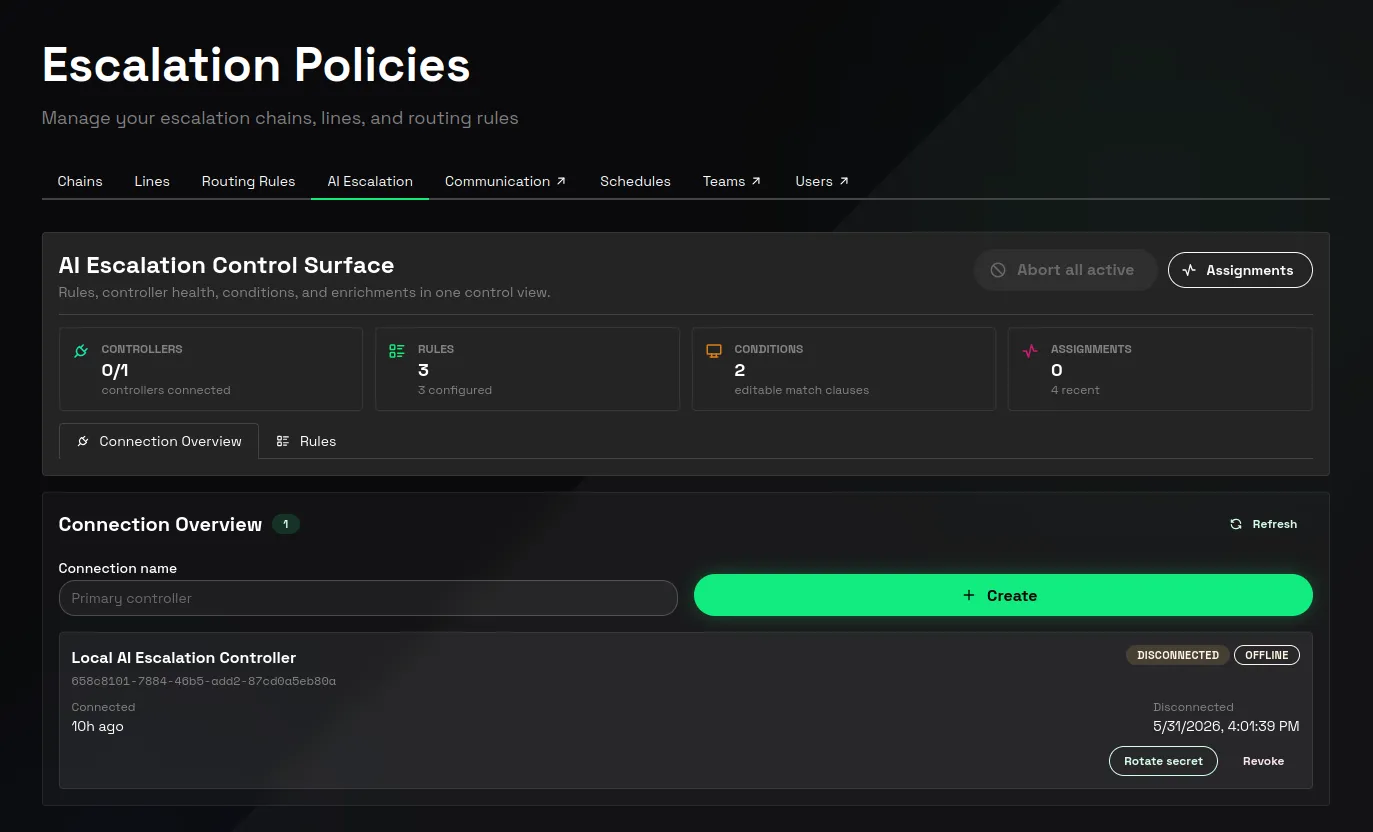1373x832 pixels.
Task: Open the Chains tab
Action: coord(80,181)
